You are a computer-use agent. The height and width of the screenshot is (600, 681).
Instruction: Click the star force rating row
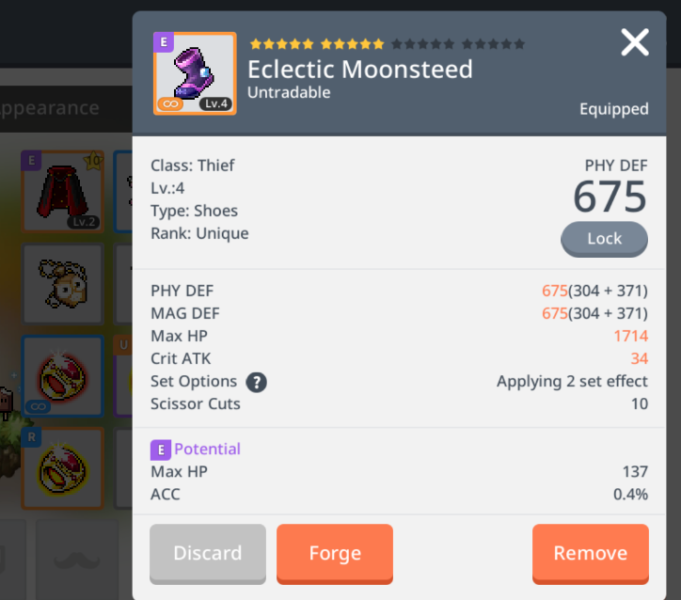(x=387, y=44)
